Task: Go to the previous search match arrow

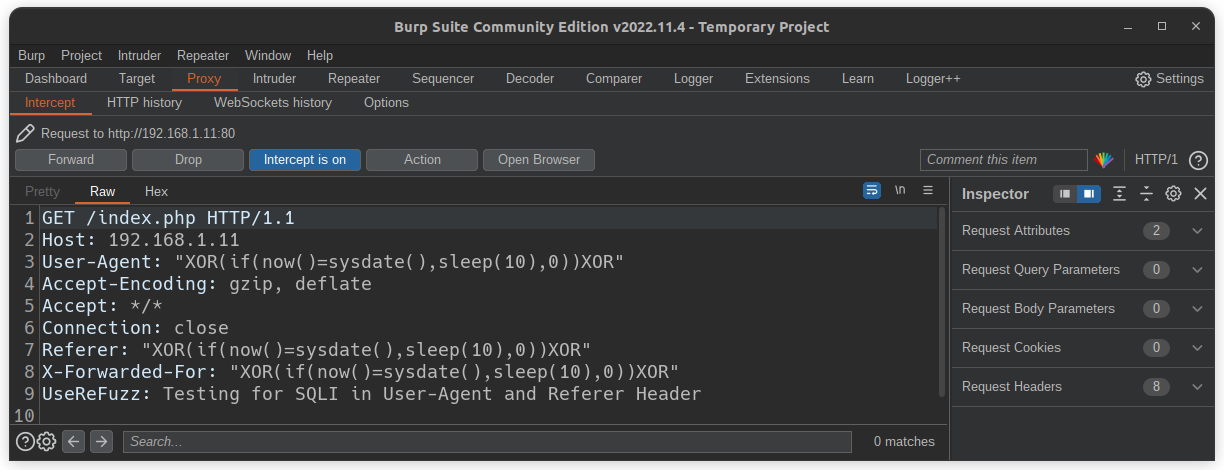Action: [x=73, y=441]
